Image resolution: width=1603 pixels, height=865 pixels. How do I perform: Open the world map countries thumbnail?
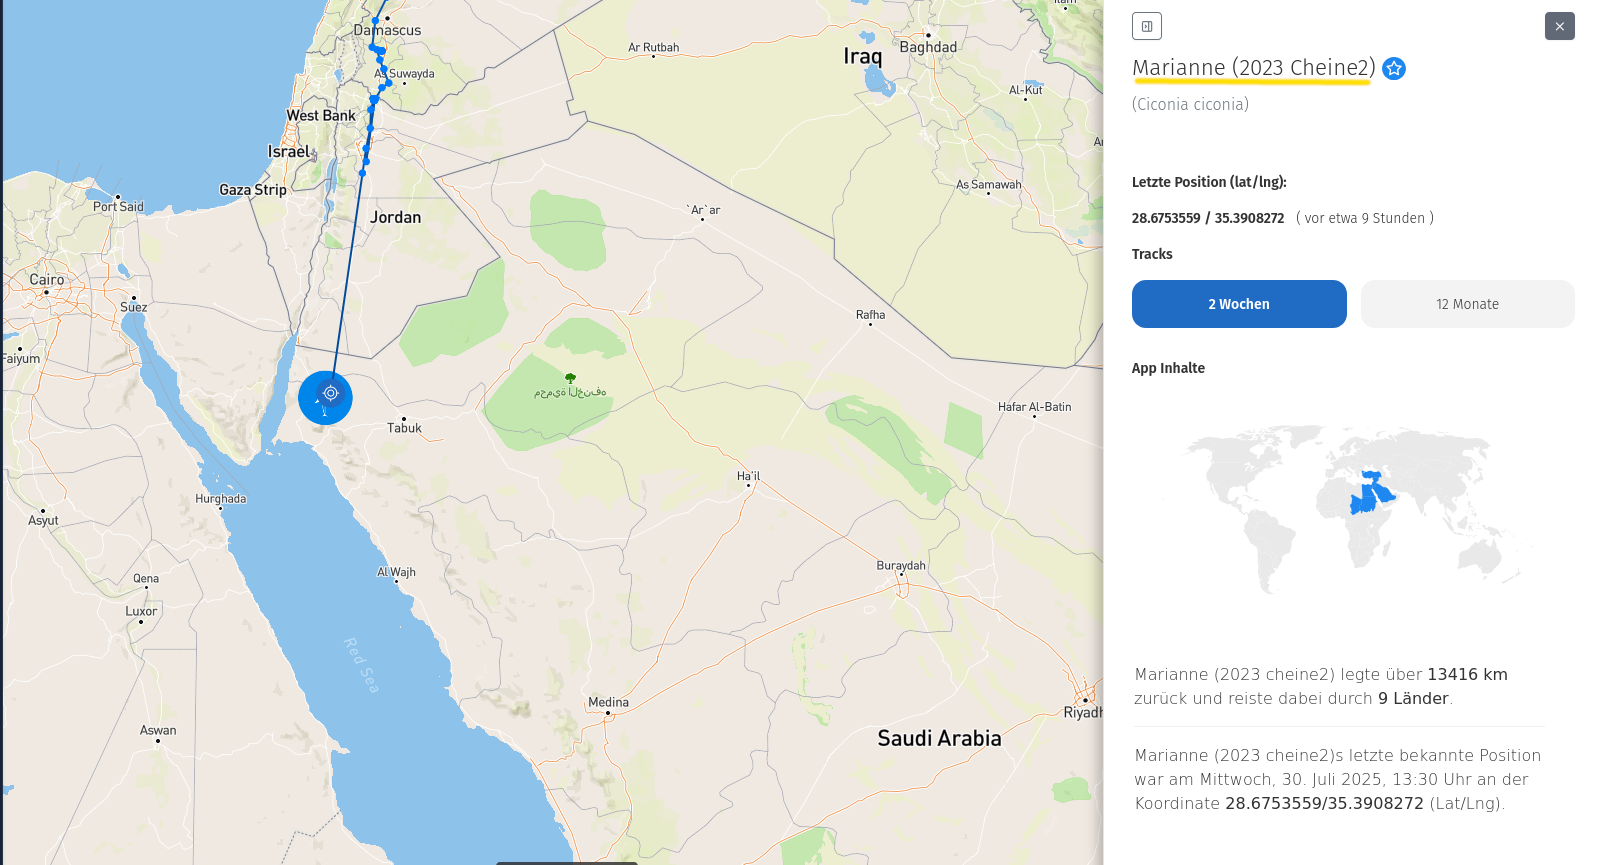tap(1353, 505)
